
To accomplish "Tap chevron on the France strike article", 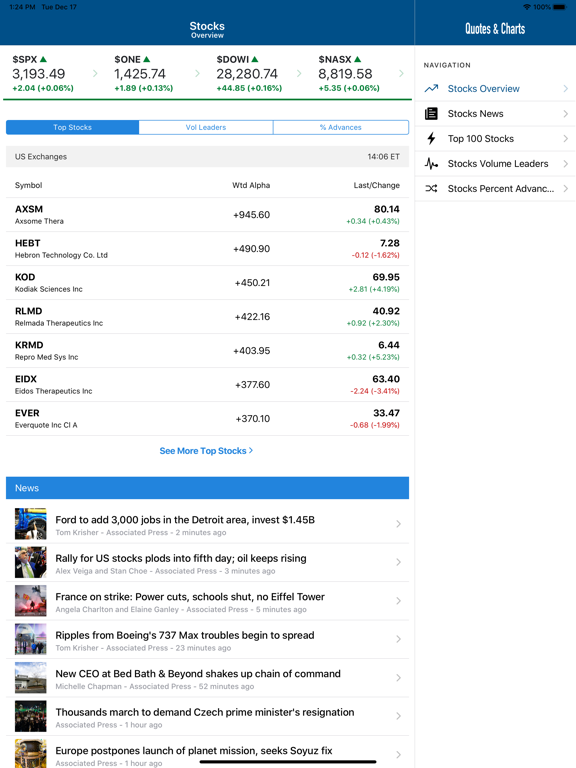I will (398, 600).
